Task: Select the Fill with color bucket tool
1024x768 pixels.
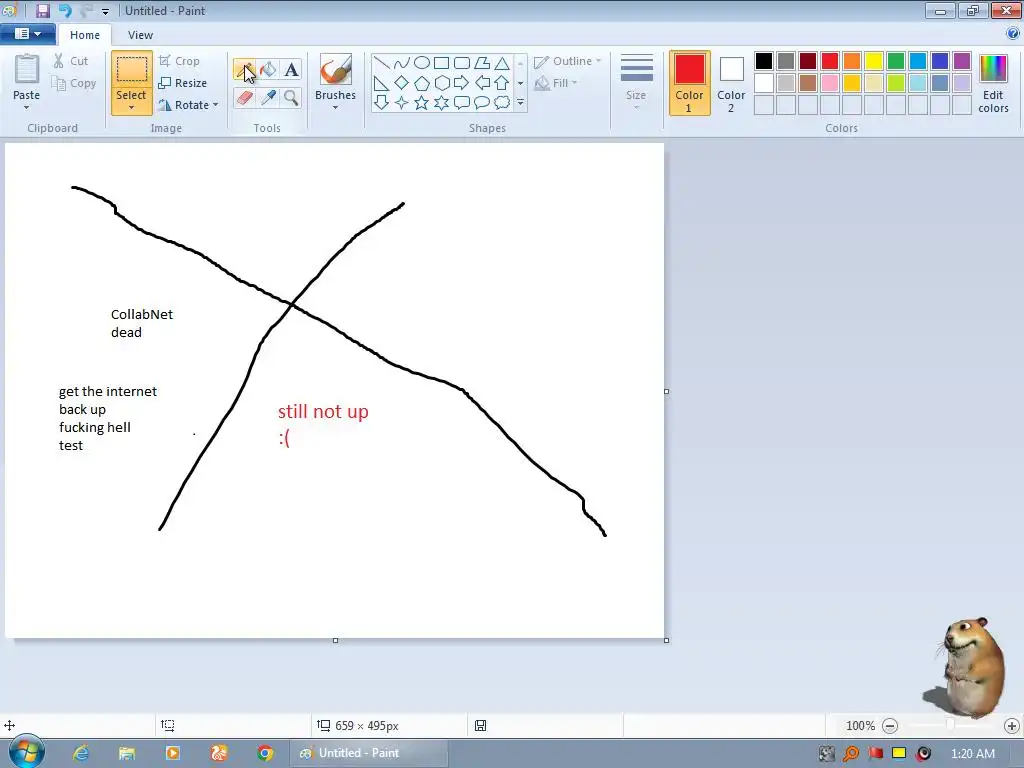Action: [268, 70]
